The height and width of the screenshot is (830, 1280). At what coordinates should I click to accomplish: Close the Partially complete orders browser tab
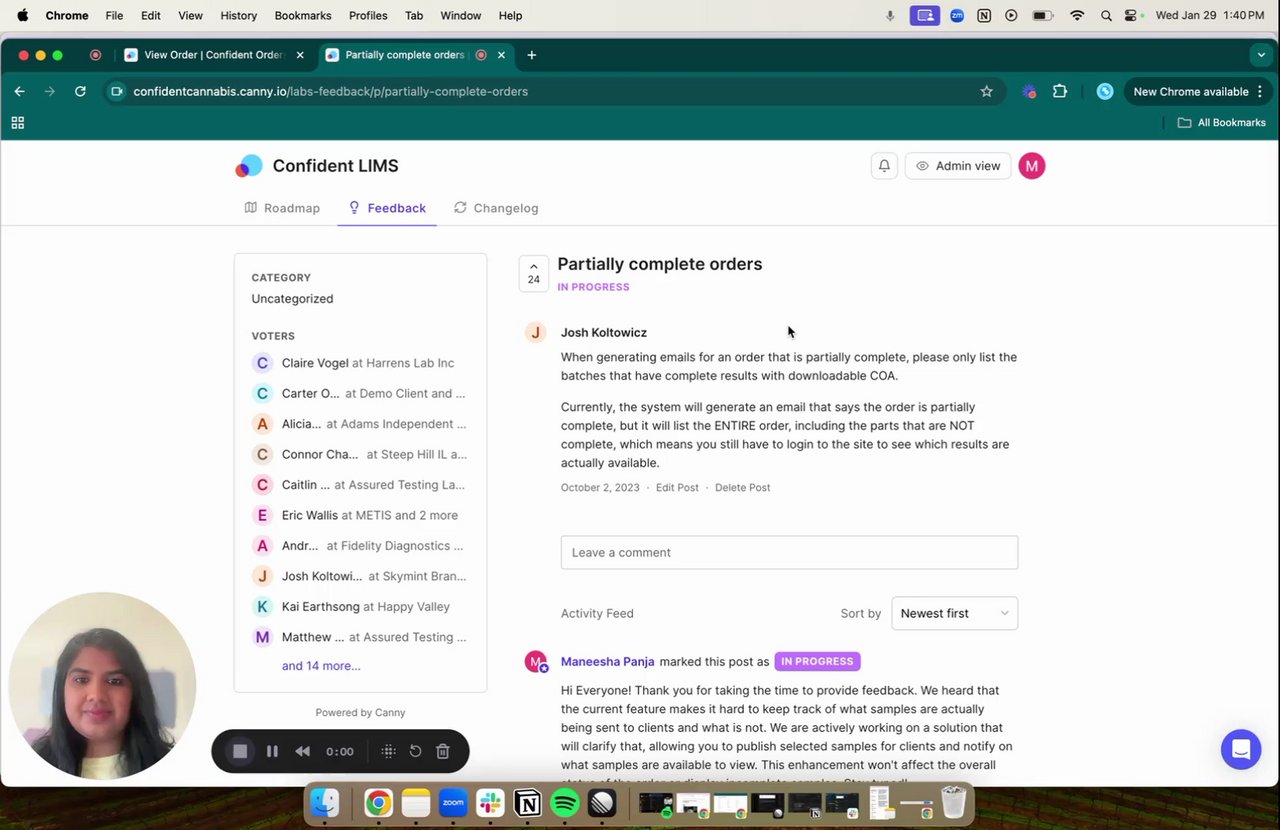click(x=500, y=55)
